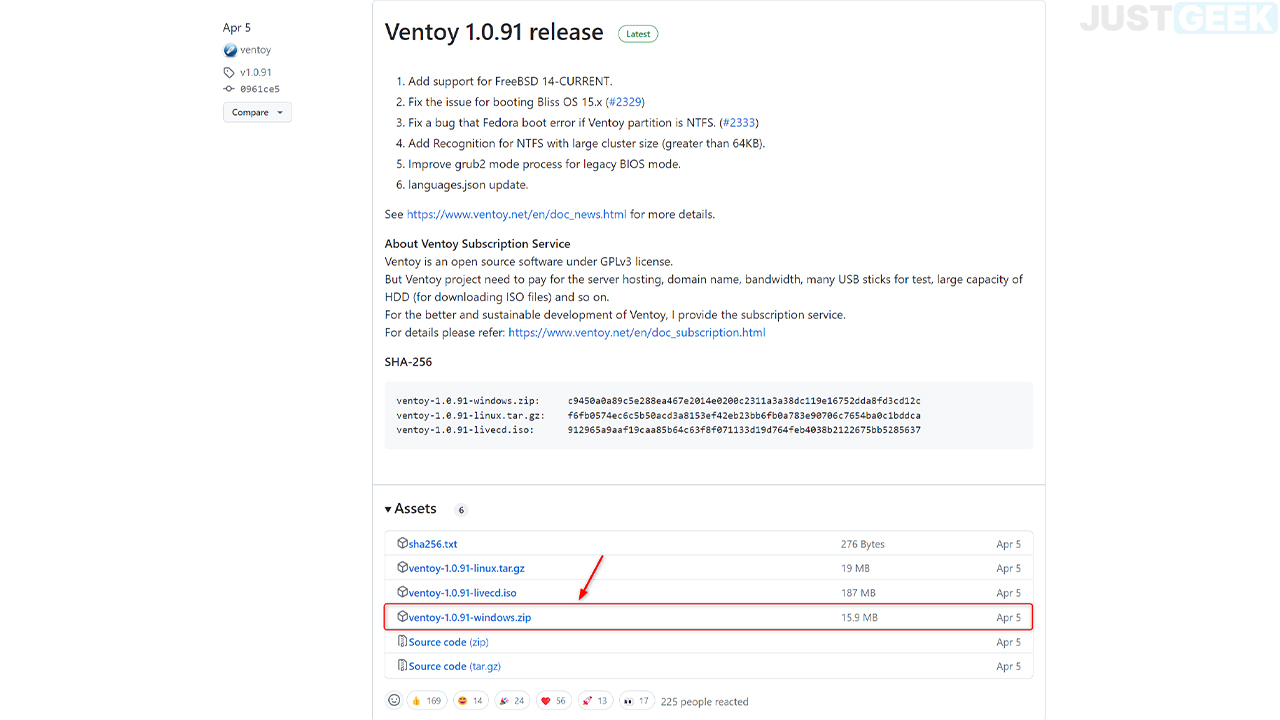This screenshot has height=720, width=1280.
Task: Open the smiley add-reaction picker
Action: (x=394, y=700)
